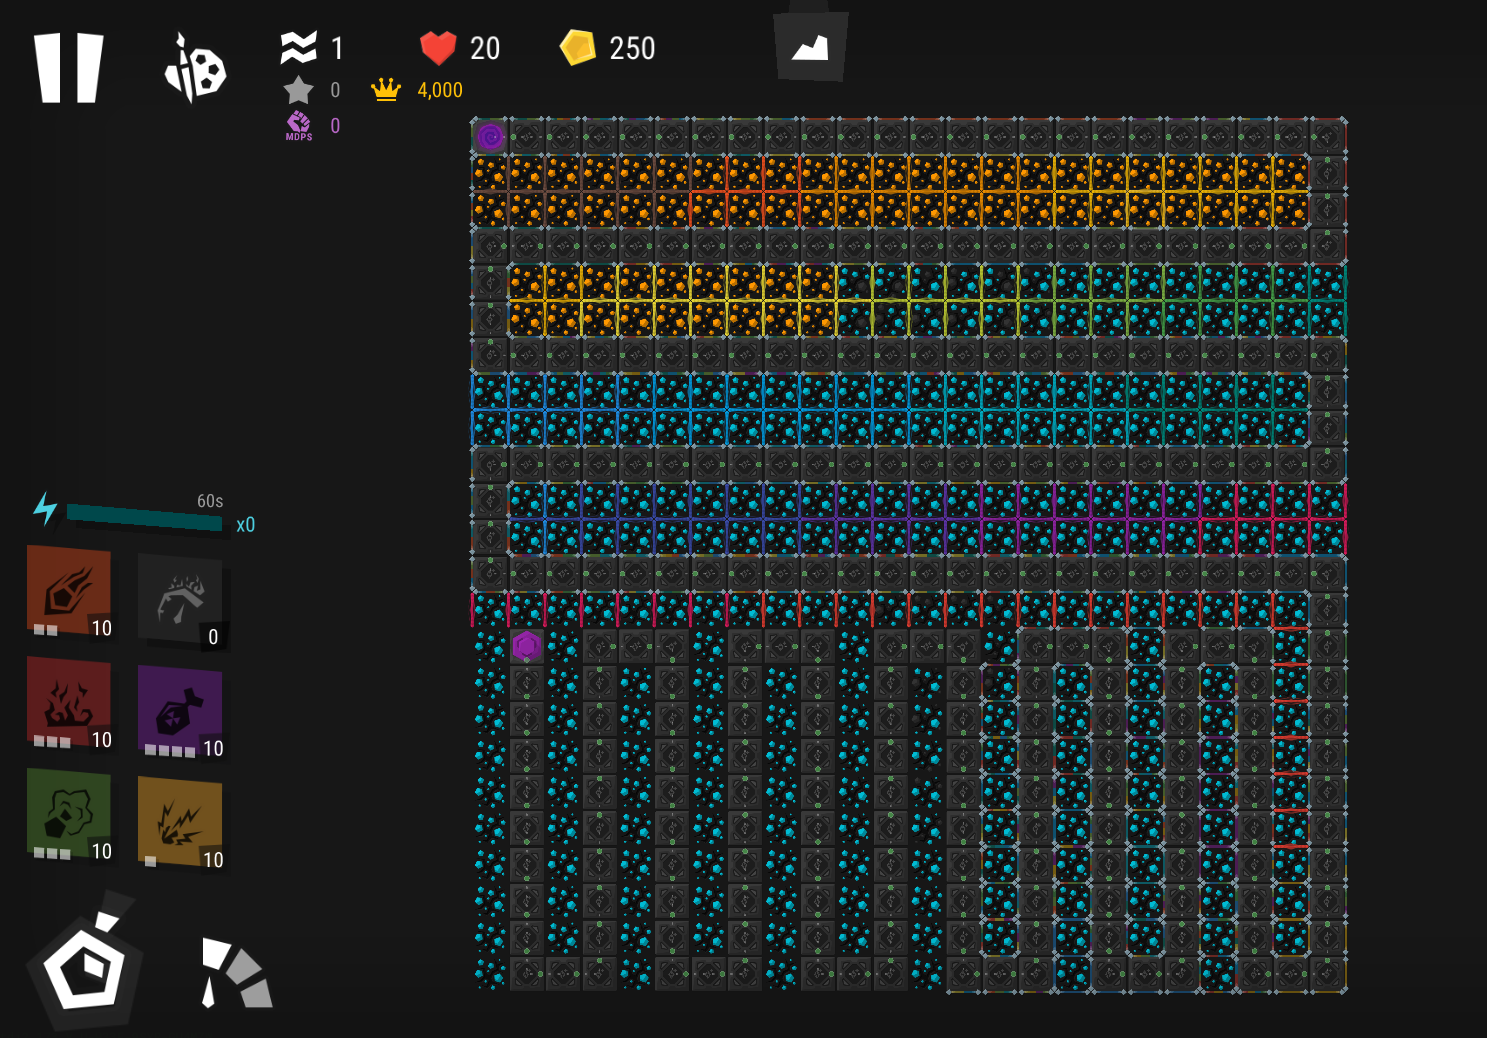Image resolution: width=1487 pixels, height=1038 pixels.
Task: Click the bomb dice random icon
Action: [x=195, y=69]
